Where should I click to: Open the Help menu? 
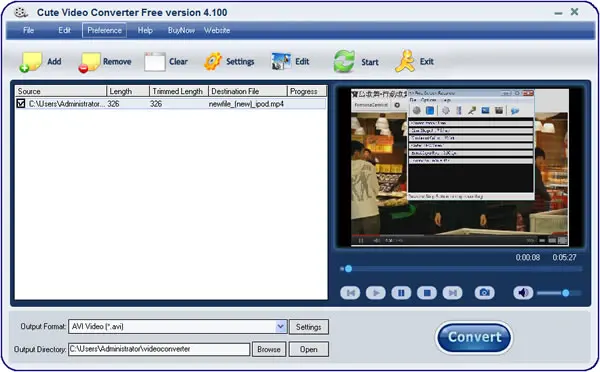[x=145, y=30]
